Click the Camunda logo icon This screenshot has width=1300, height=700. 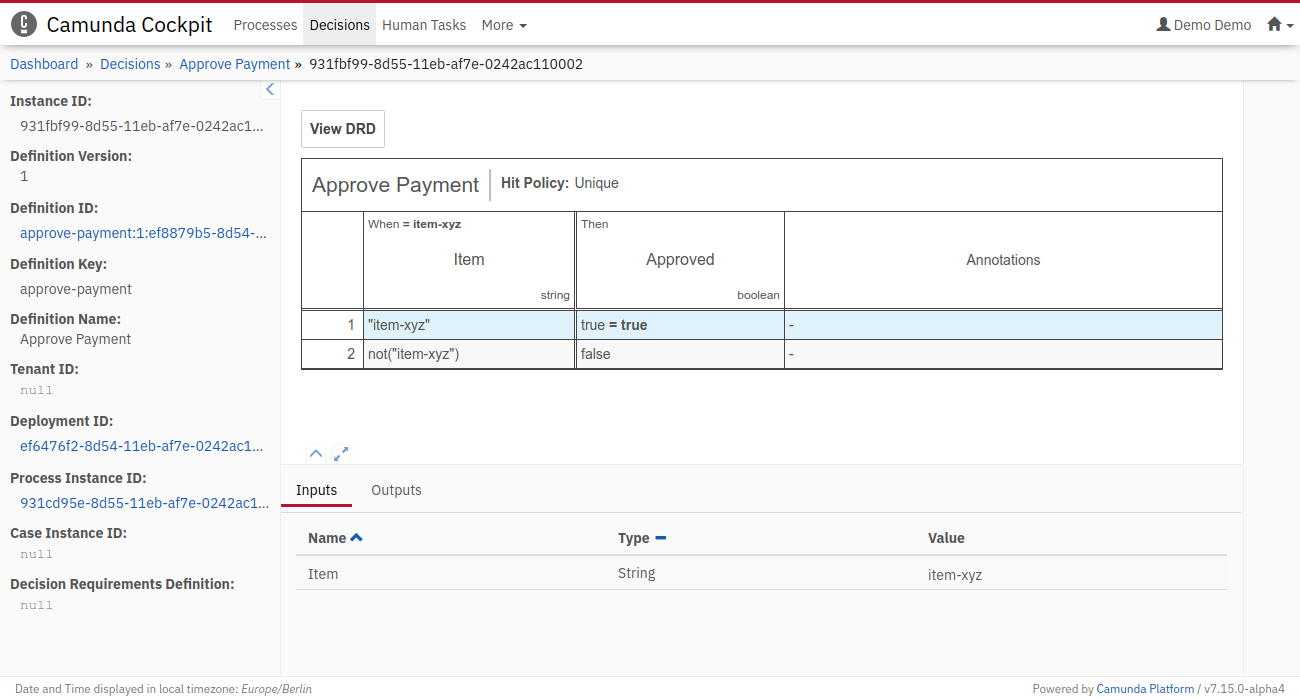point(24,25)
